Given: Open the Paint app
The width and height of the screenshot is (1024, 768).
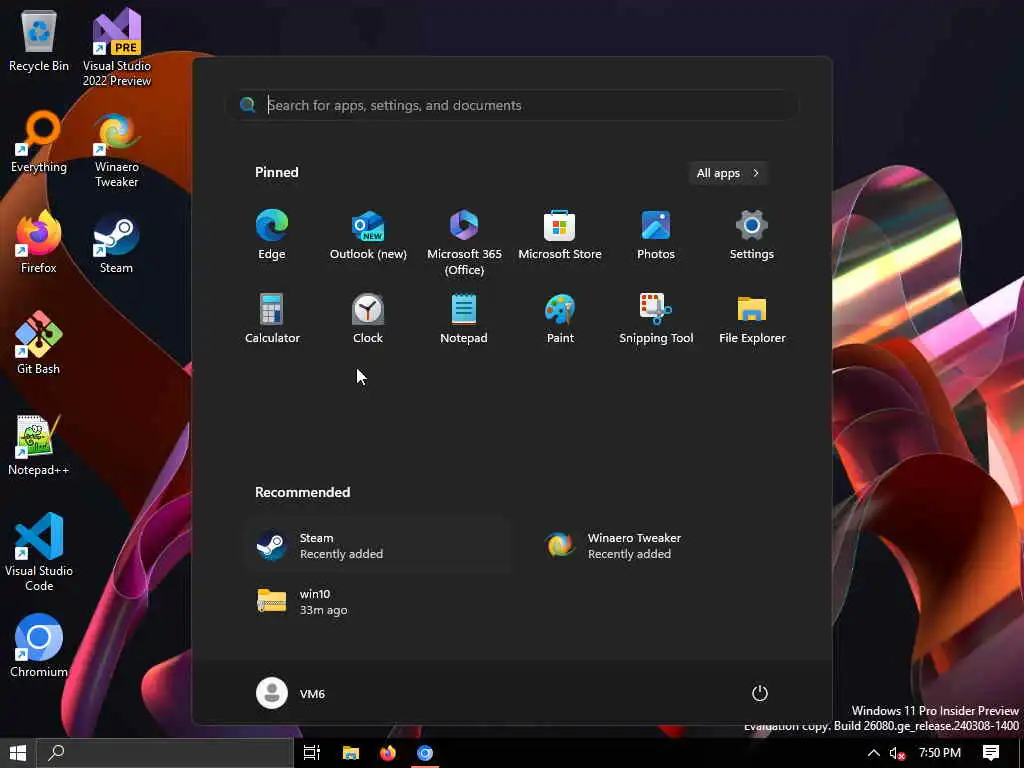Looking at the screenshot, I should click(560, 319).
